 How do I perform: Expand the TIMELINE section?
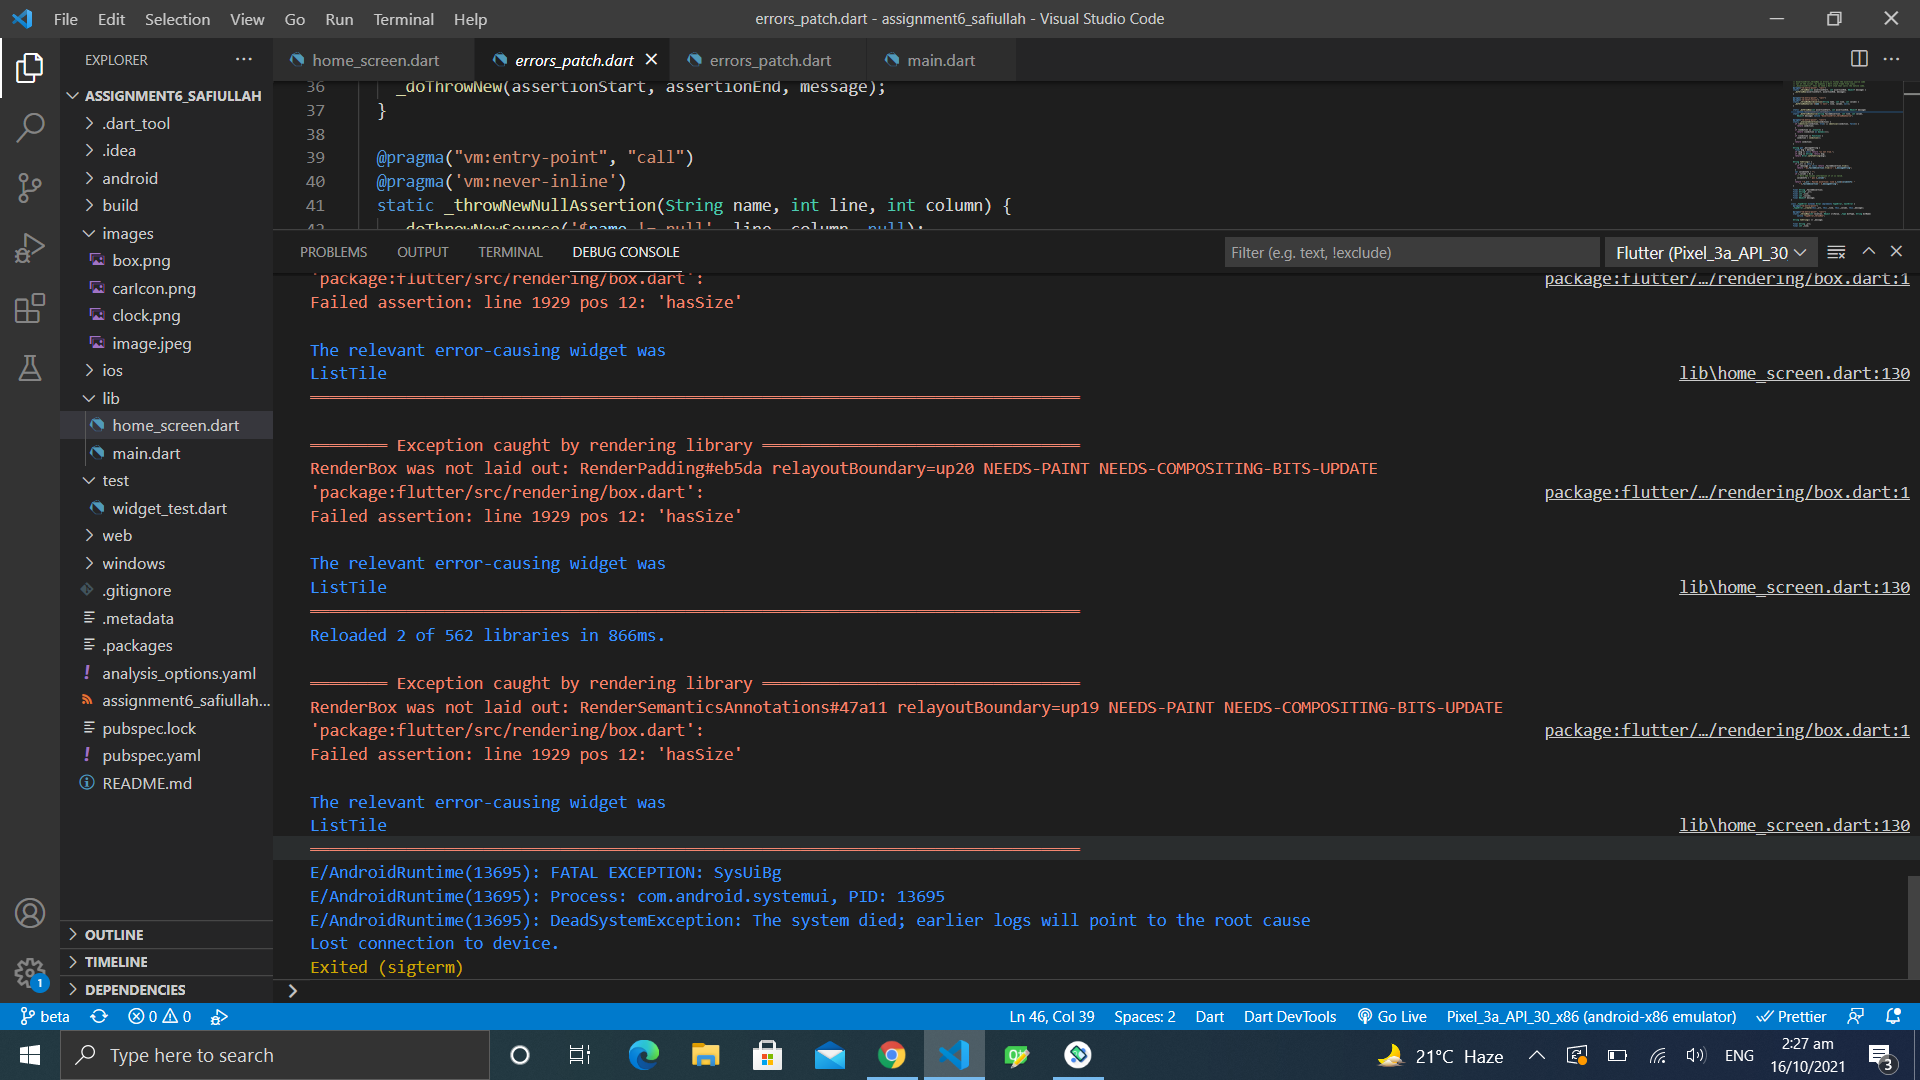(166, 961)
